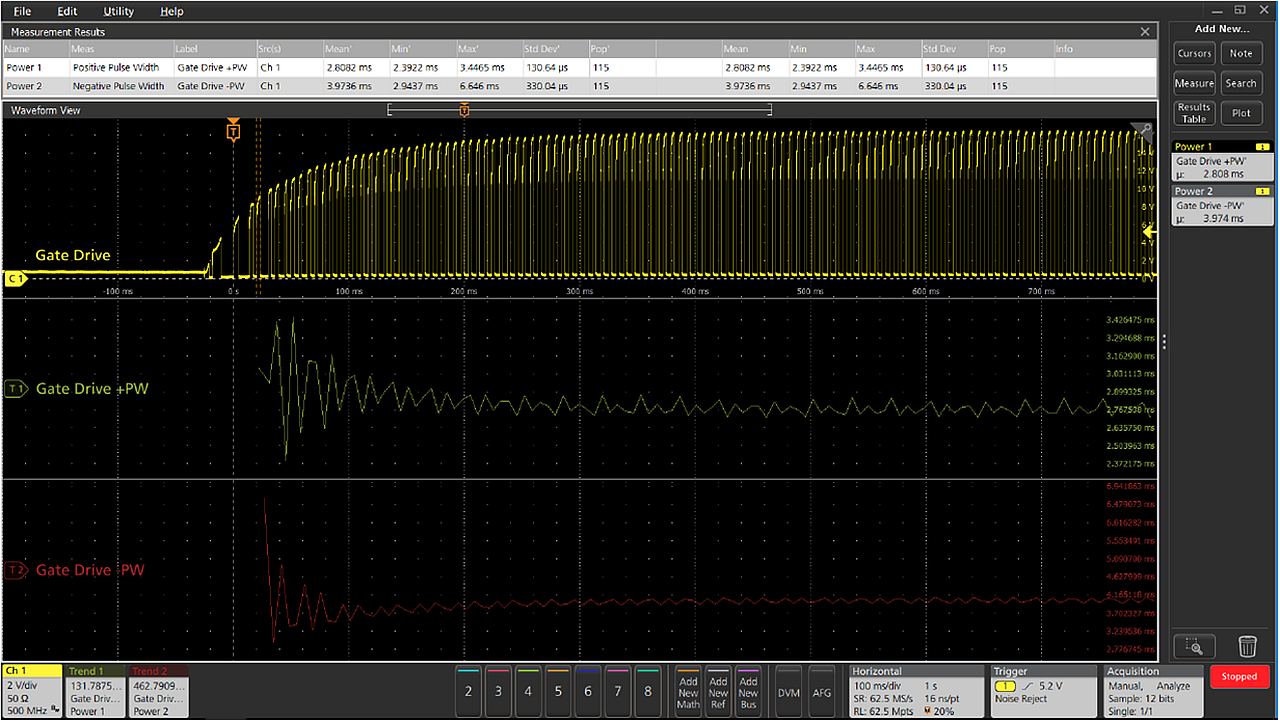Click the Cursors button

point(1194,54)
